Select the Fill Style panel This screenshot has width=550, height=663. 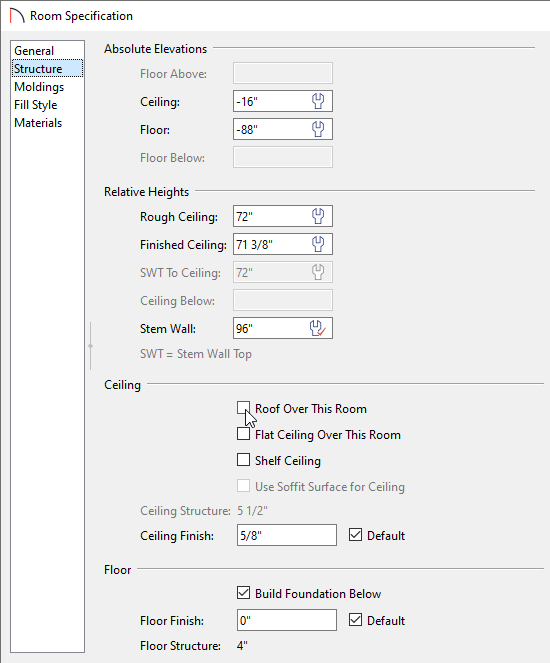click(36, 105)
